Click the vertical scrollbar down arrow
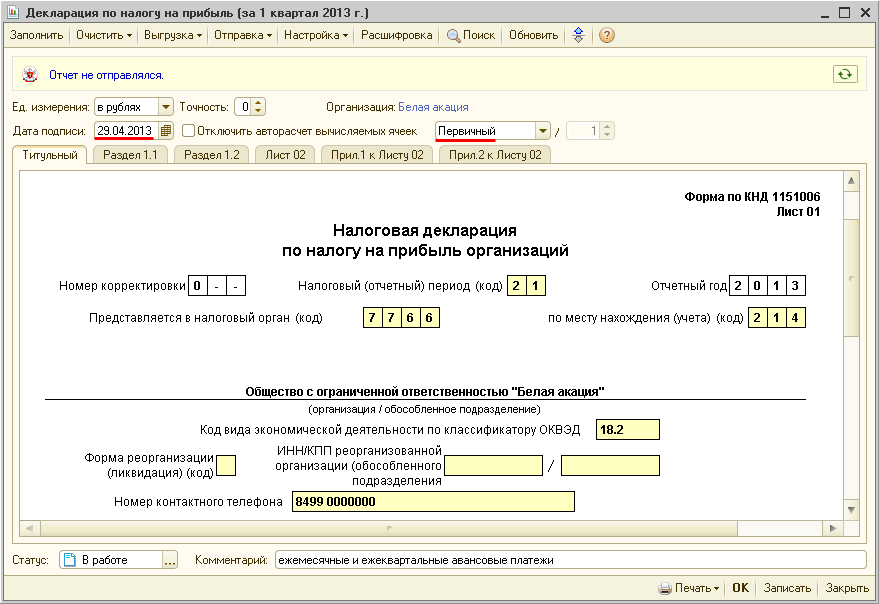 click(x=851, y=510)
